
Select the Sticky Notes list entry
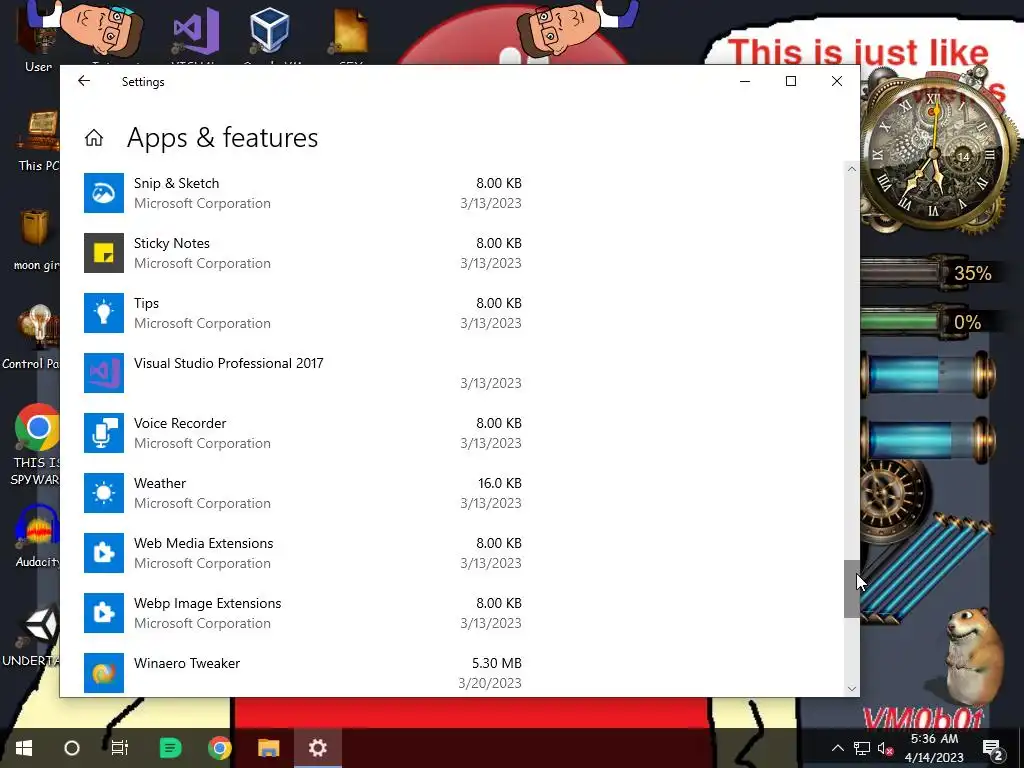point(303,253)
